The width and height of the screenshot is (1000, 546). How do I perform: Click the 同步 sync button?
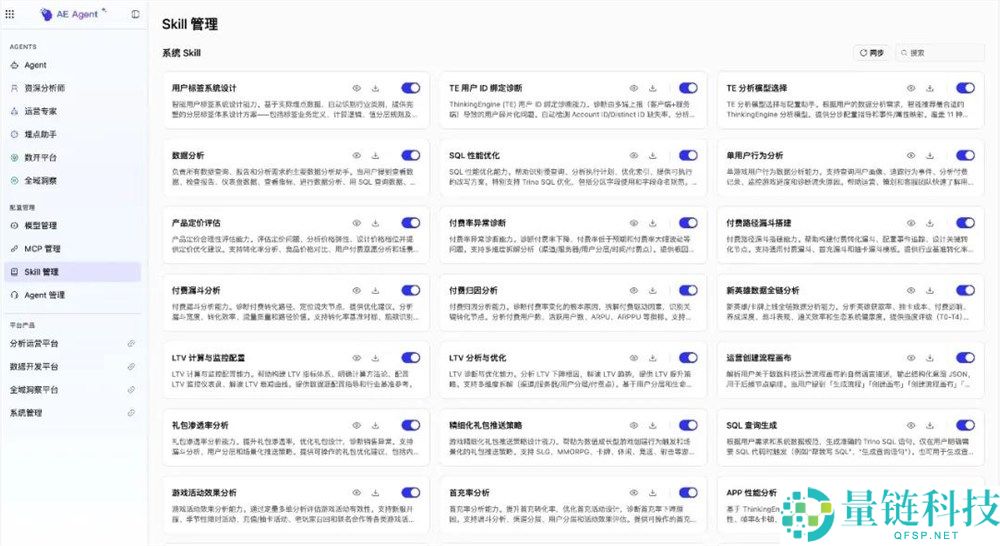(872, 53)
